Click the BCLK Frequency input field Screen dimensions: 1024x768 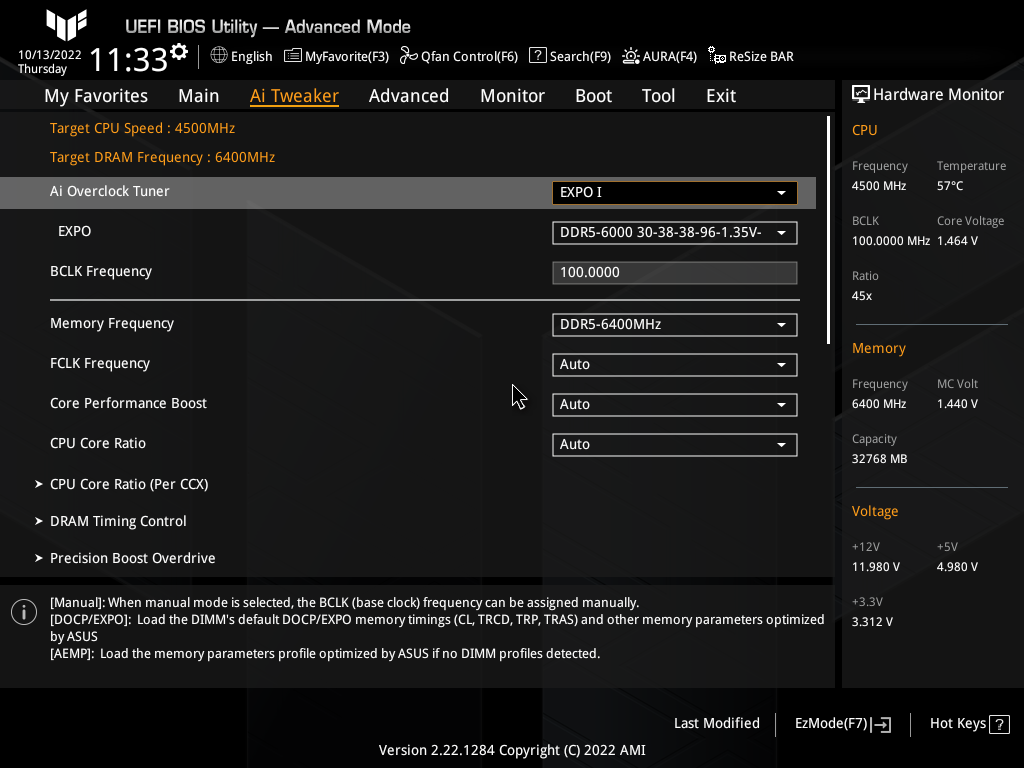click(x=675, y=273)
